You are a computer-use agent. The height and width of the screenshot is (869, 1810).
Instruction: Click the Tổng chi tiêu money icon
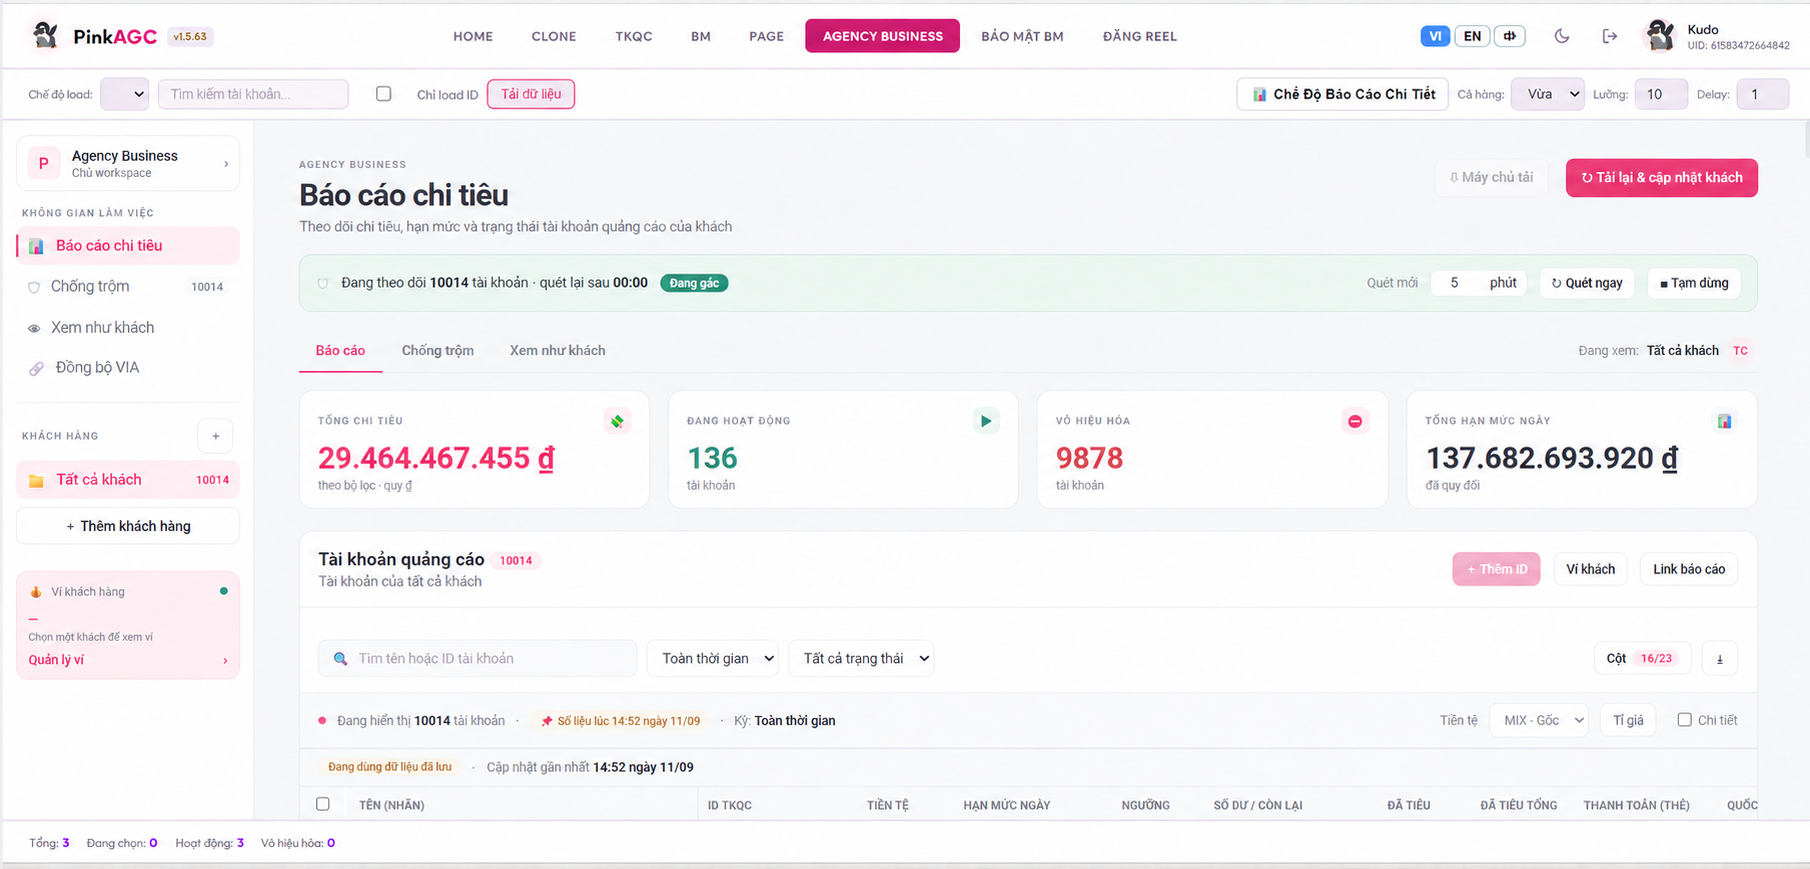pos(617,421)
